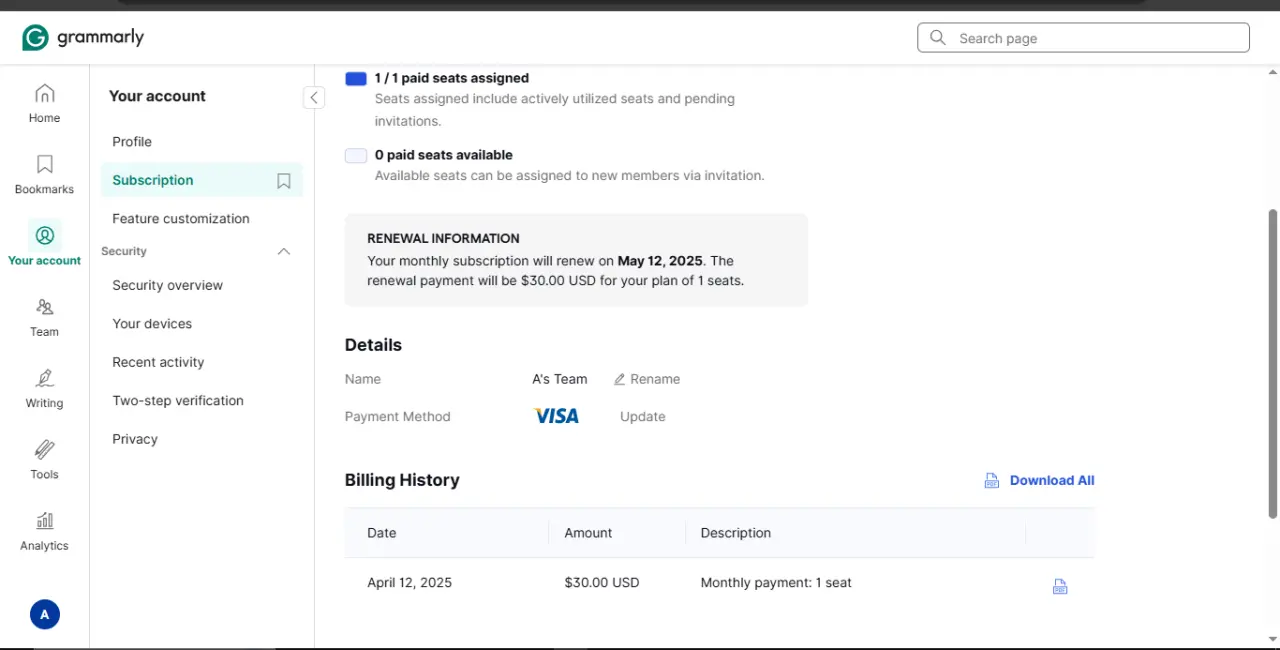
Task: Open the Tools section icon
Action: [x=44, y=449]
